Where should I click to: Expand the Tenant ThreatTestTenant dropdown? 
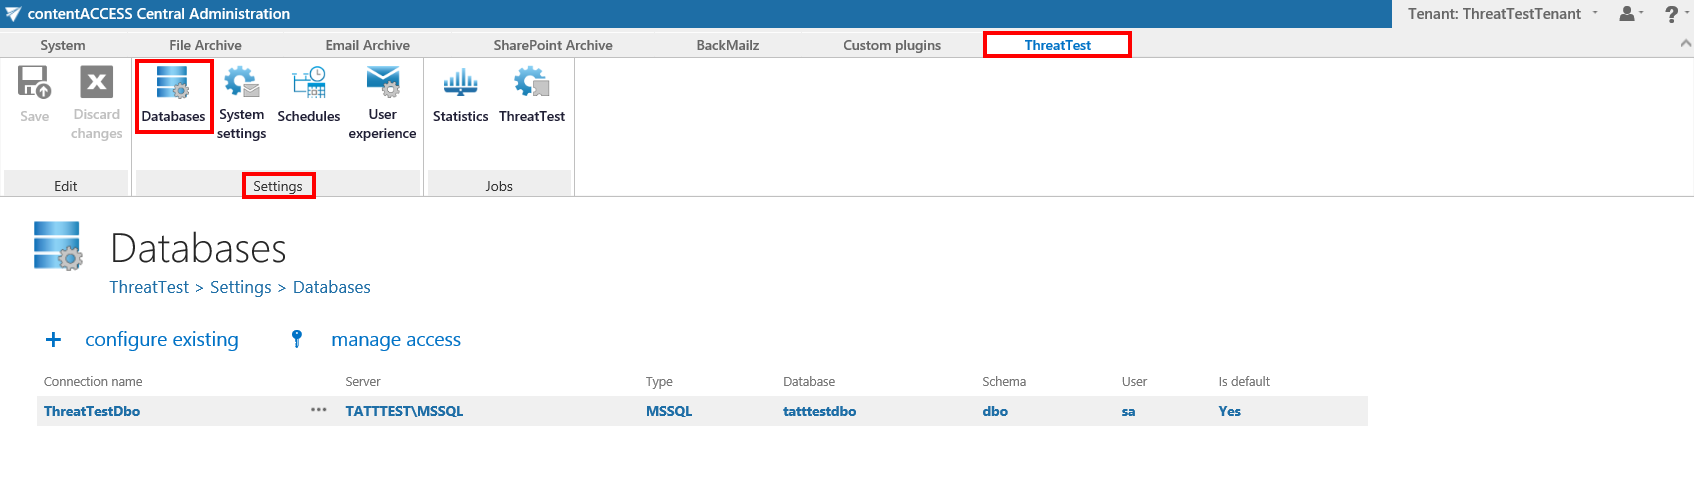click(1596, 13)
